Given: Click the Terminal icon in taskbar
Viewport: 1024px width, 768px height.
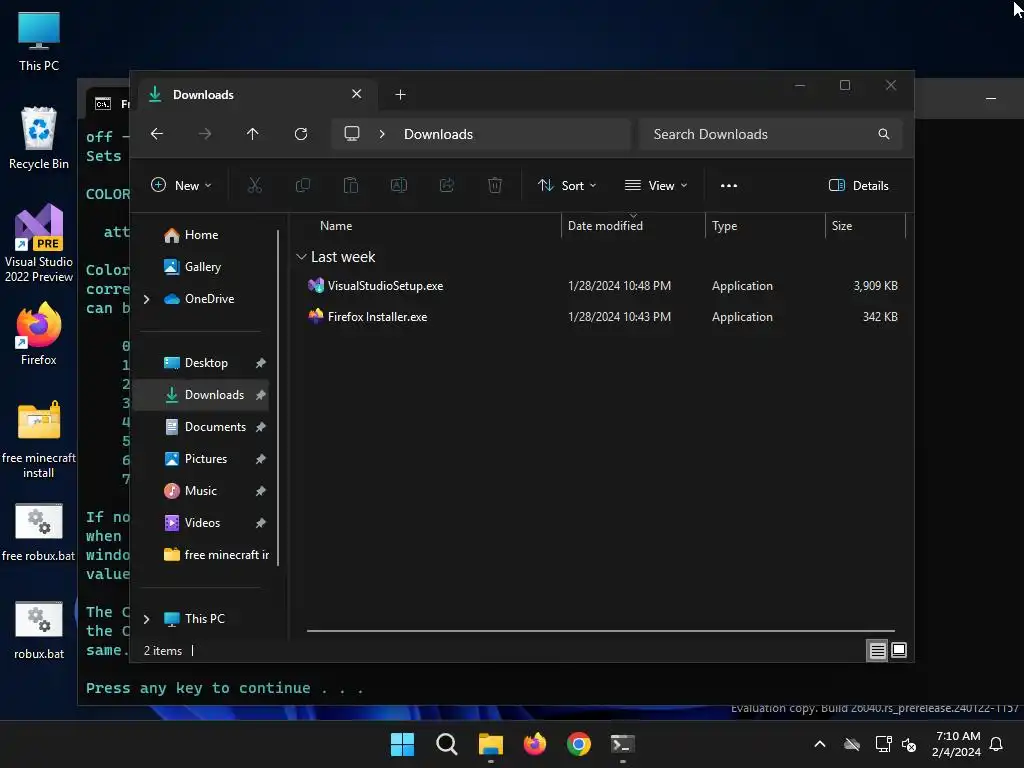Looking at the screenshot, I should click(622, 744).
